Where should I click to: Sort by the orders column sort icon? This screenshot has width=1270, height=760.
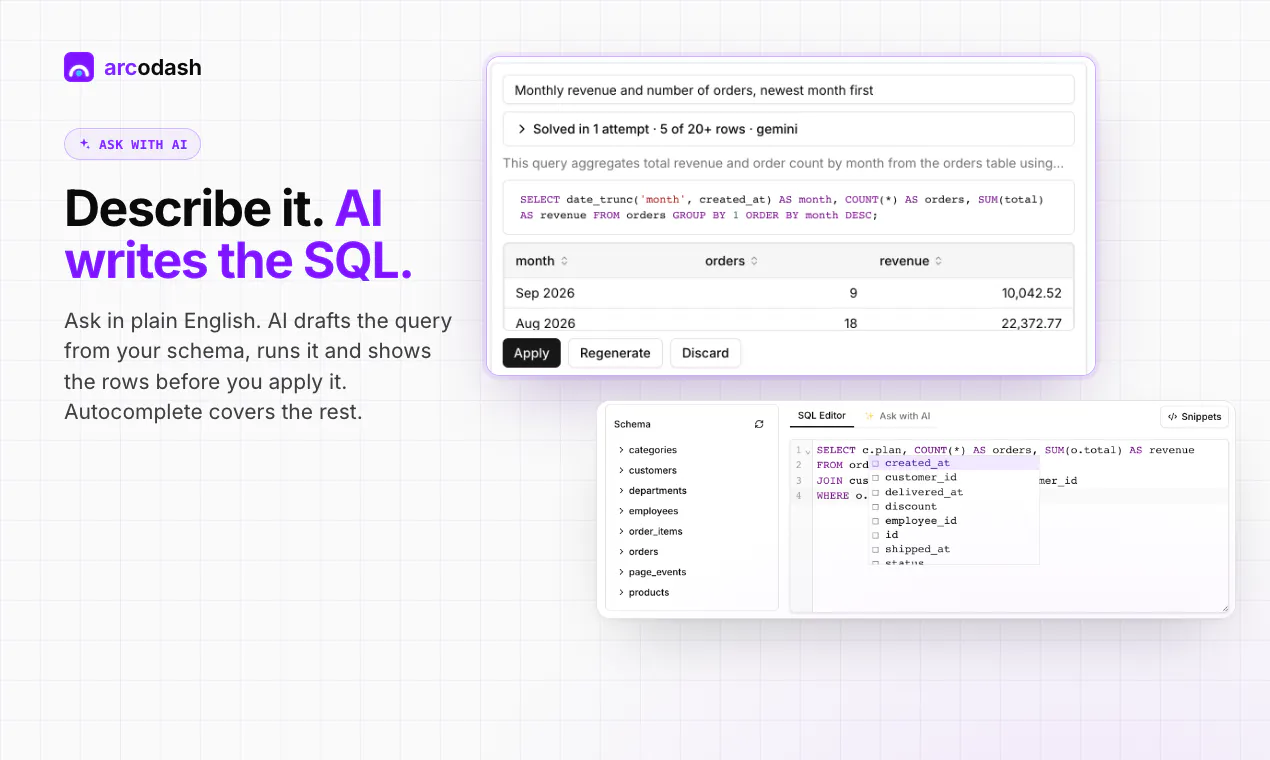[754, 261]
